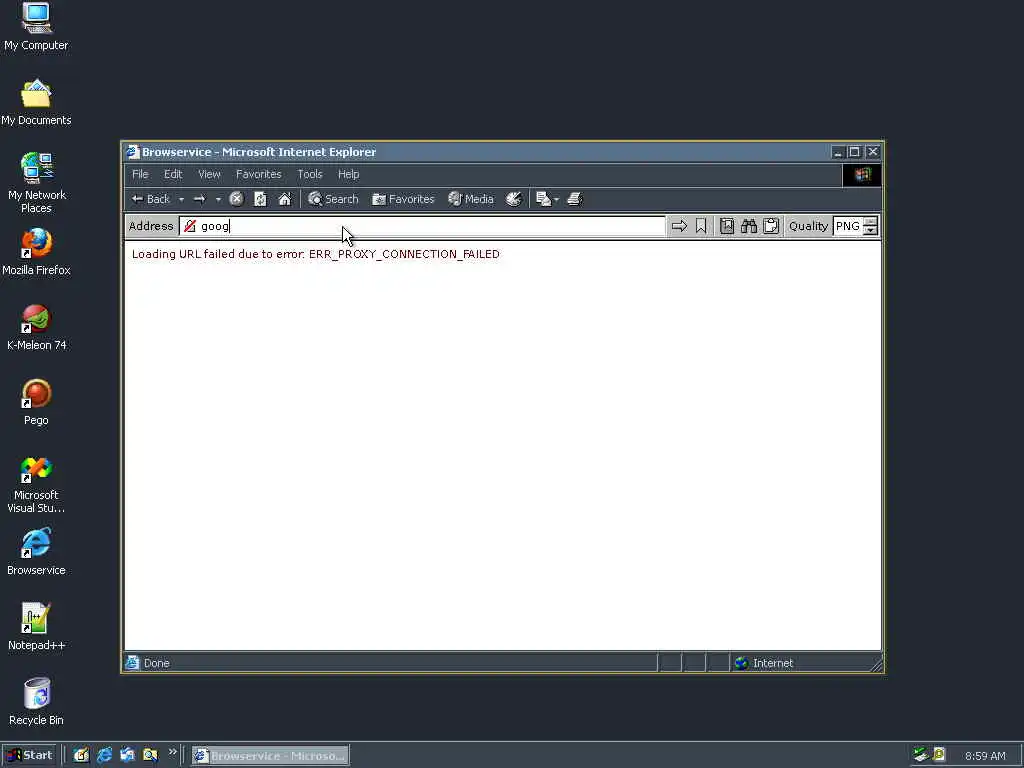Click the crossed-out page icon in address bar

click(189, 226)
